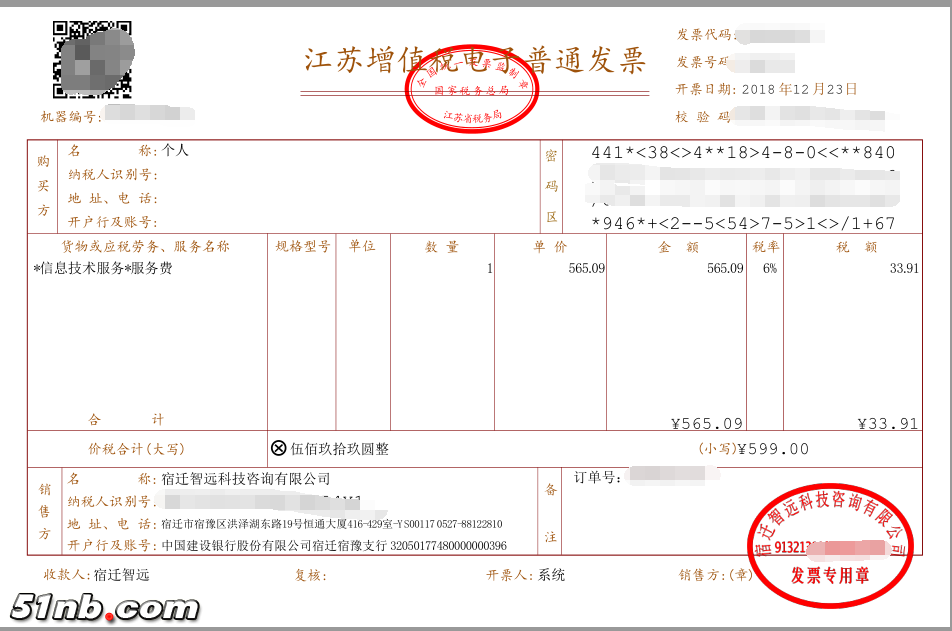
Task: Click the item name *信息技术服务*服务费
Action: (103, 269)
